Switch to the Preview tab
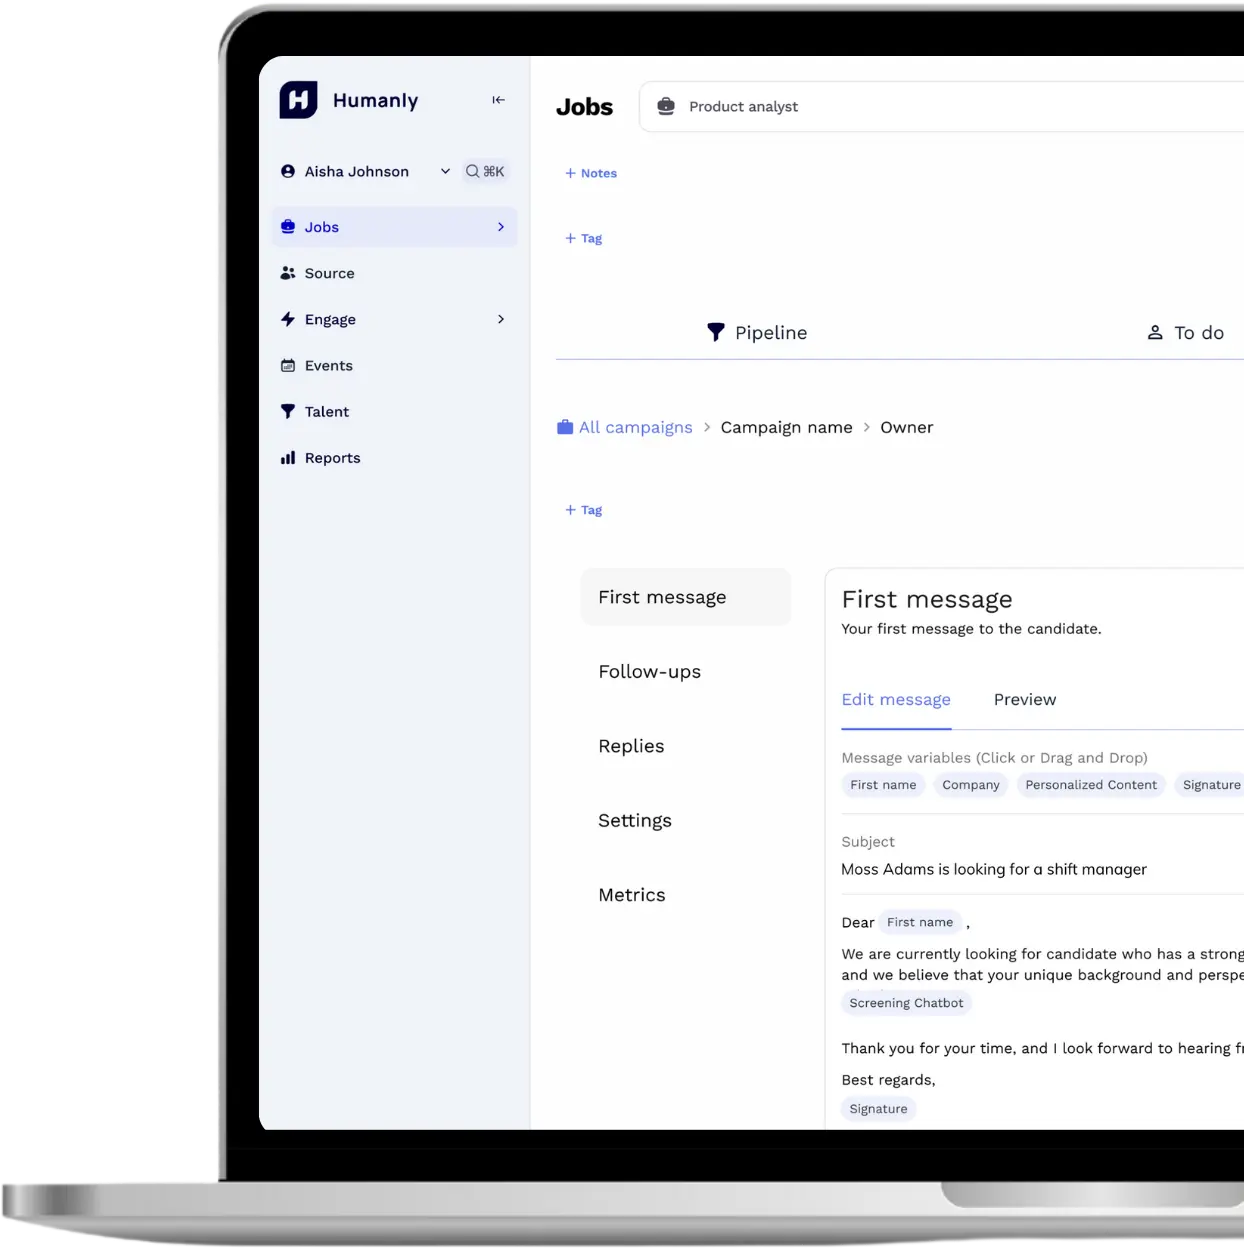 click(1025, 700)
